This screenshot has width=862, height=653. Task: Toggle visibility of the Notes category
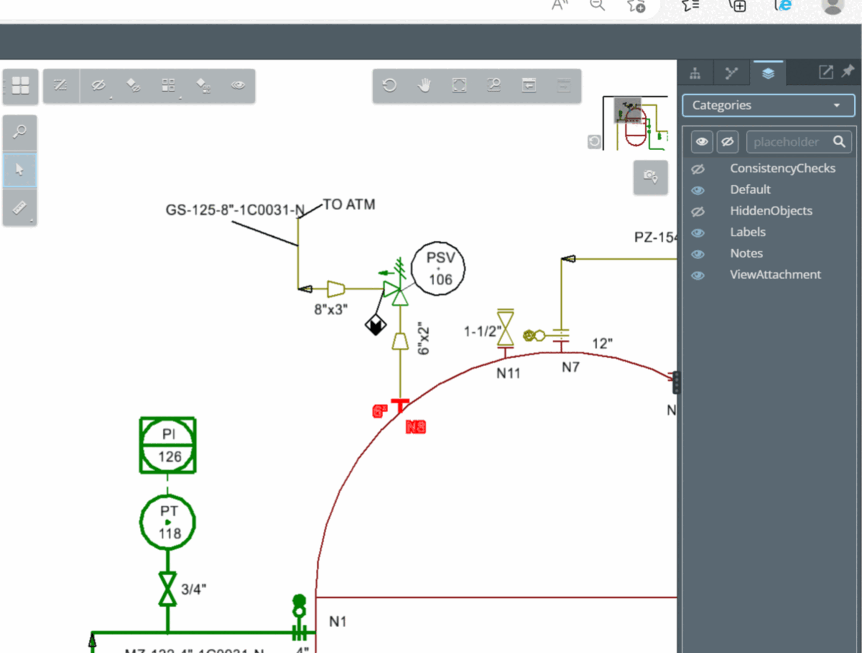click(698, 254)
